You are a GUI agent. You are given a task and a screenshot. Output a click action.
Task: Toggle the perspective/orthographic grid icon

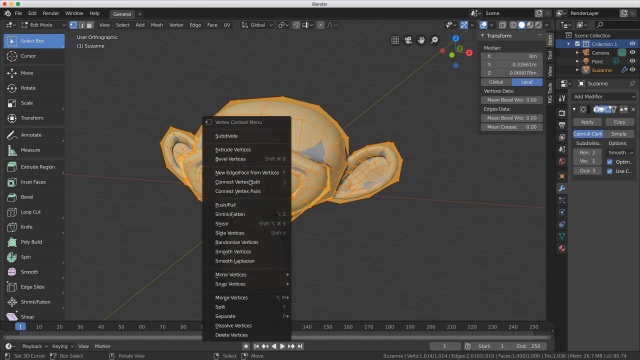[395, 40]
